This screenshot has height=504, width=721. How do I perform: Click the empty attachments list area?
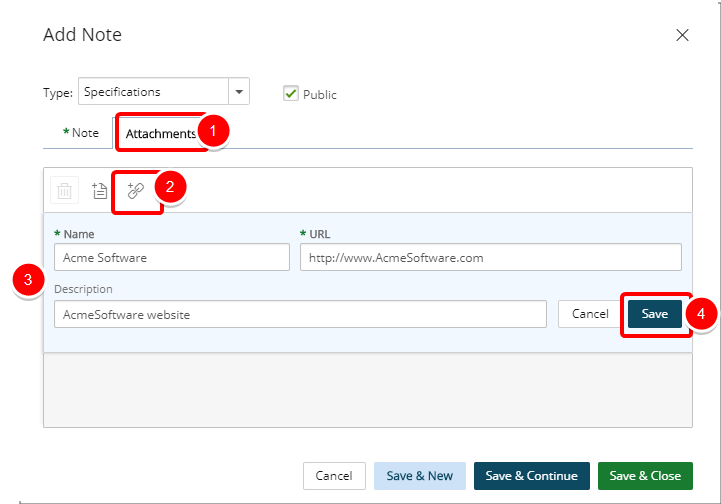click(x=368, y=390)
